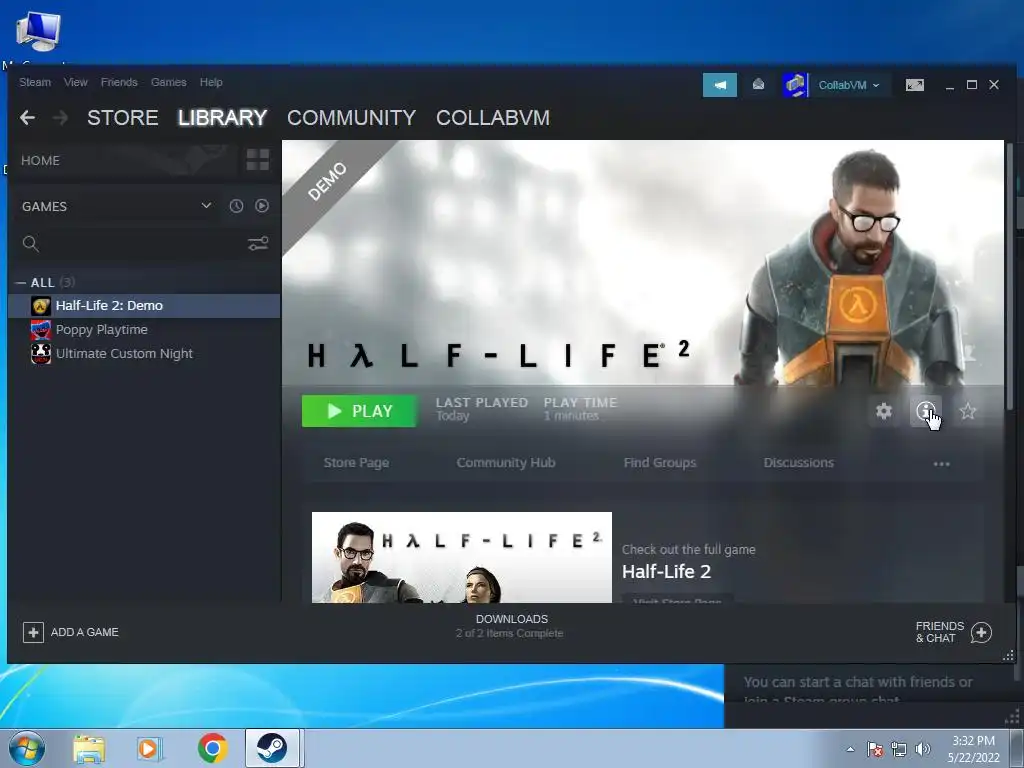Go back with the back arrow

coord(27,118)
